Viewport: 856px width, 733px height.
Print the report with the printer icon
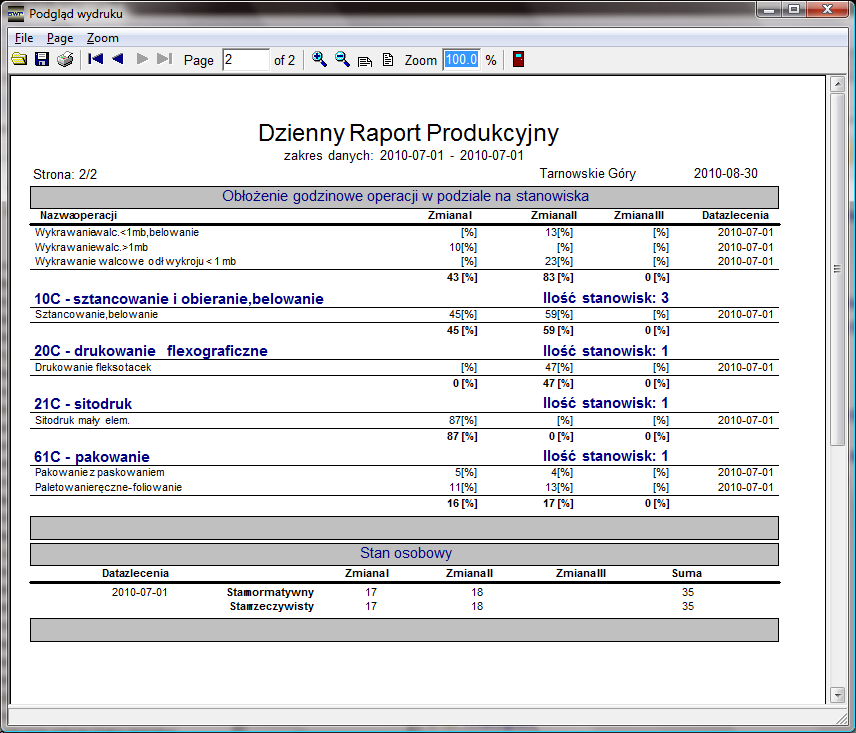pos(65,60)
